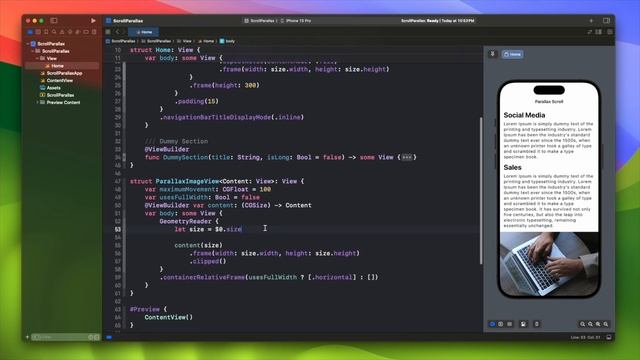Click the add library plus button
640x360 pixels.
click(x=591, y=20)
